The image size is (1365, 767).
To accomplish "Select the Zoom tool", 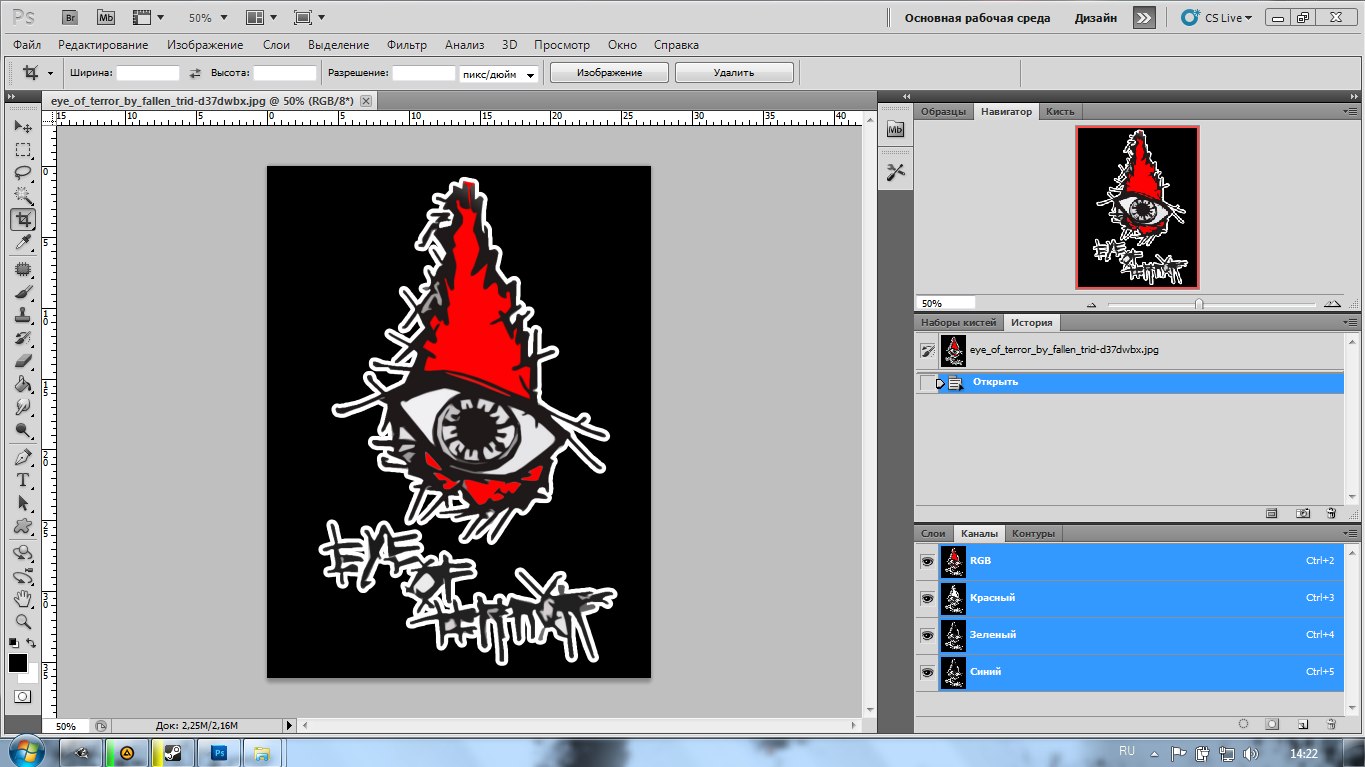I will click(23, 622).
